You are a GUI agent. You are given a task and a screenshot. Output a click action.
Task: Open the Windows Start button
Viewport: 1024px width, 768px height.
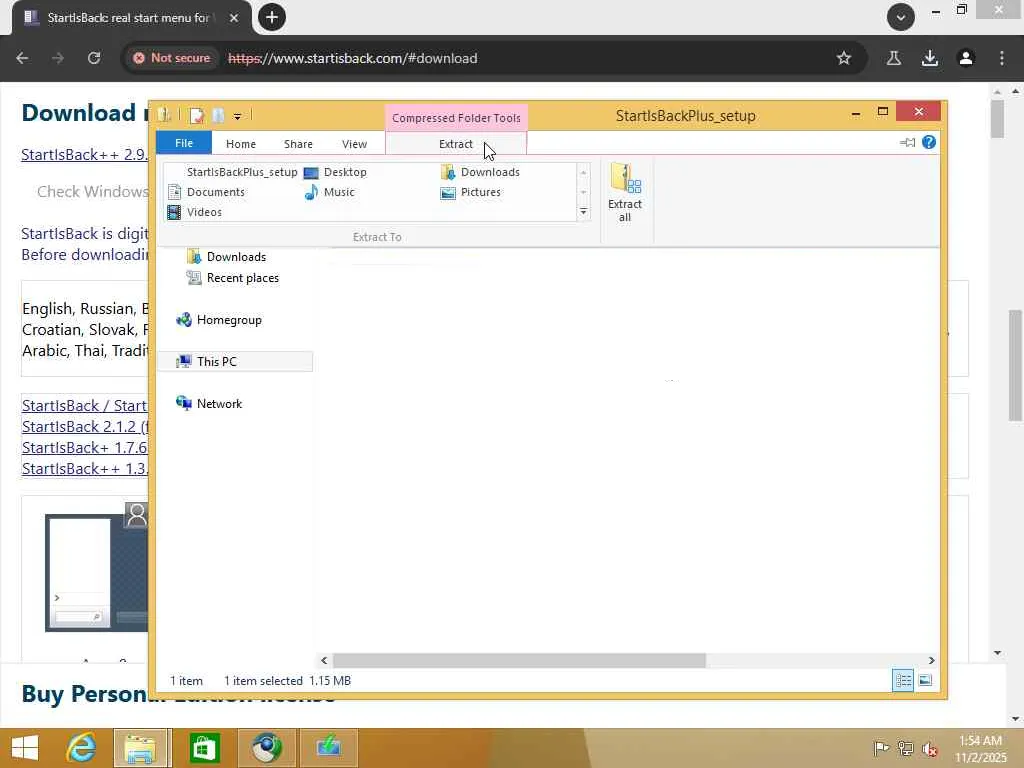(25, 748)
